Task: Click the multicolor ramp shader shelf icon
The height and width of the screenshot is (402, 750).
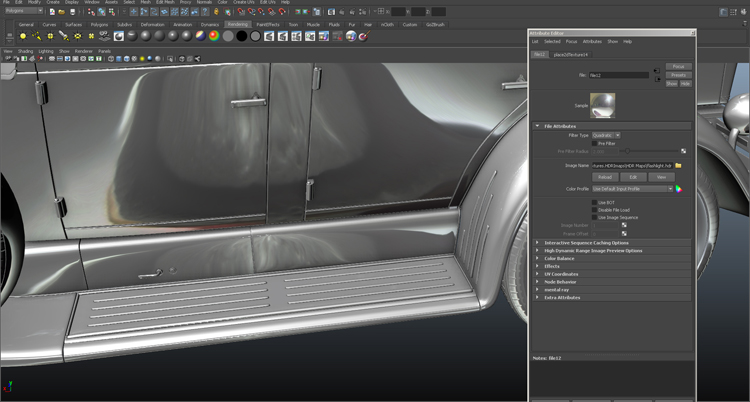Action: point(214,36)
